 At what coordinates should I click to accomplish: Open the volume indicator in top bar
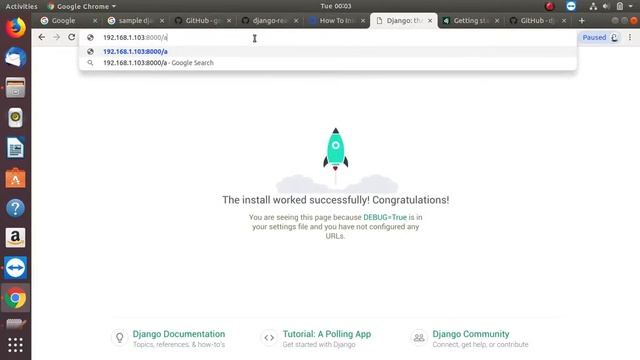pyautogui.click(x=606, y=6)
